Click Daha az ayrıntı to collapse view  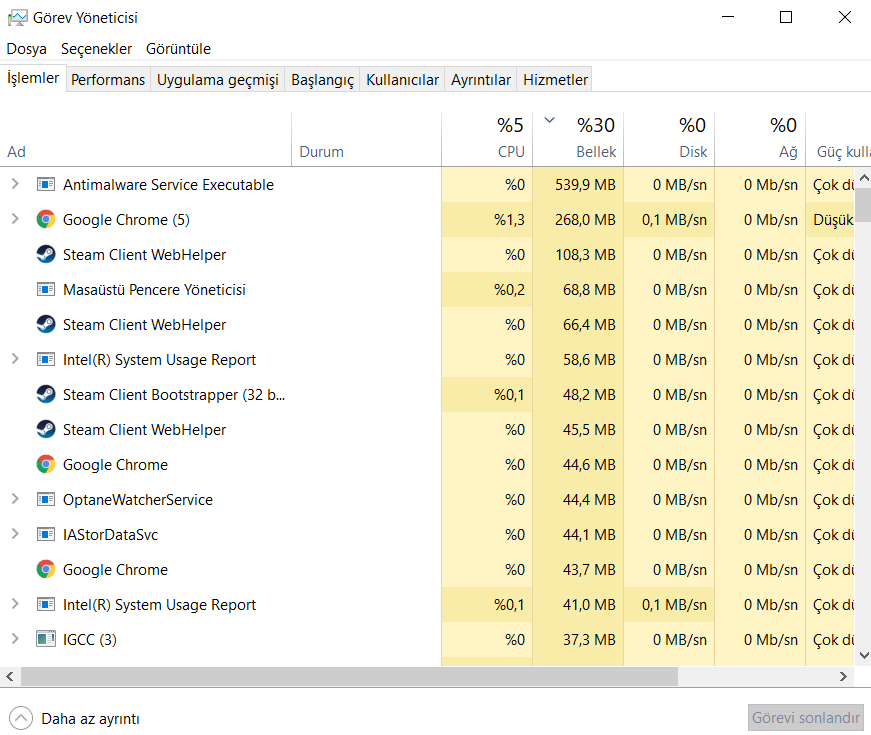click(90, 718)
